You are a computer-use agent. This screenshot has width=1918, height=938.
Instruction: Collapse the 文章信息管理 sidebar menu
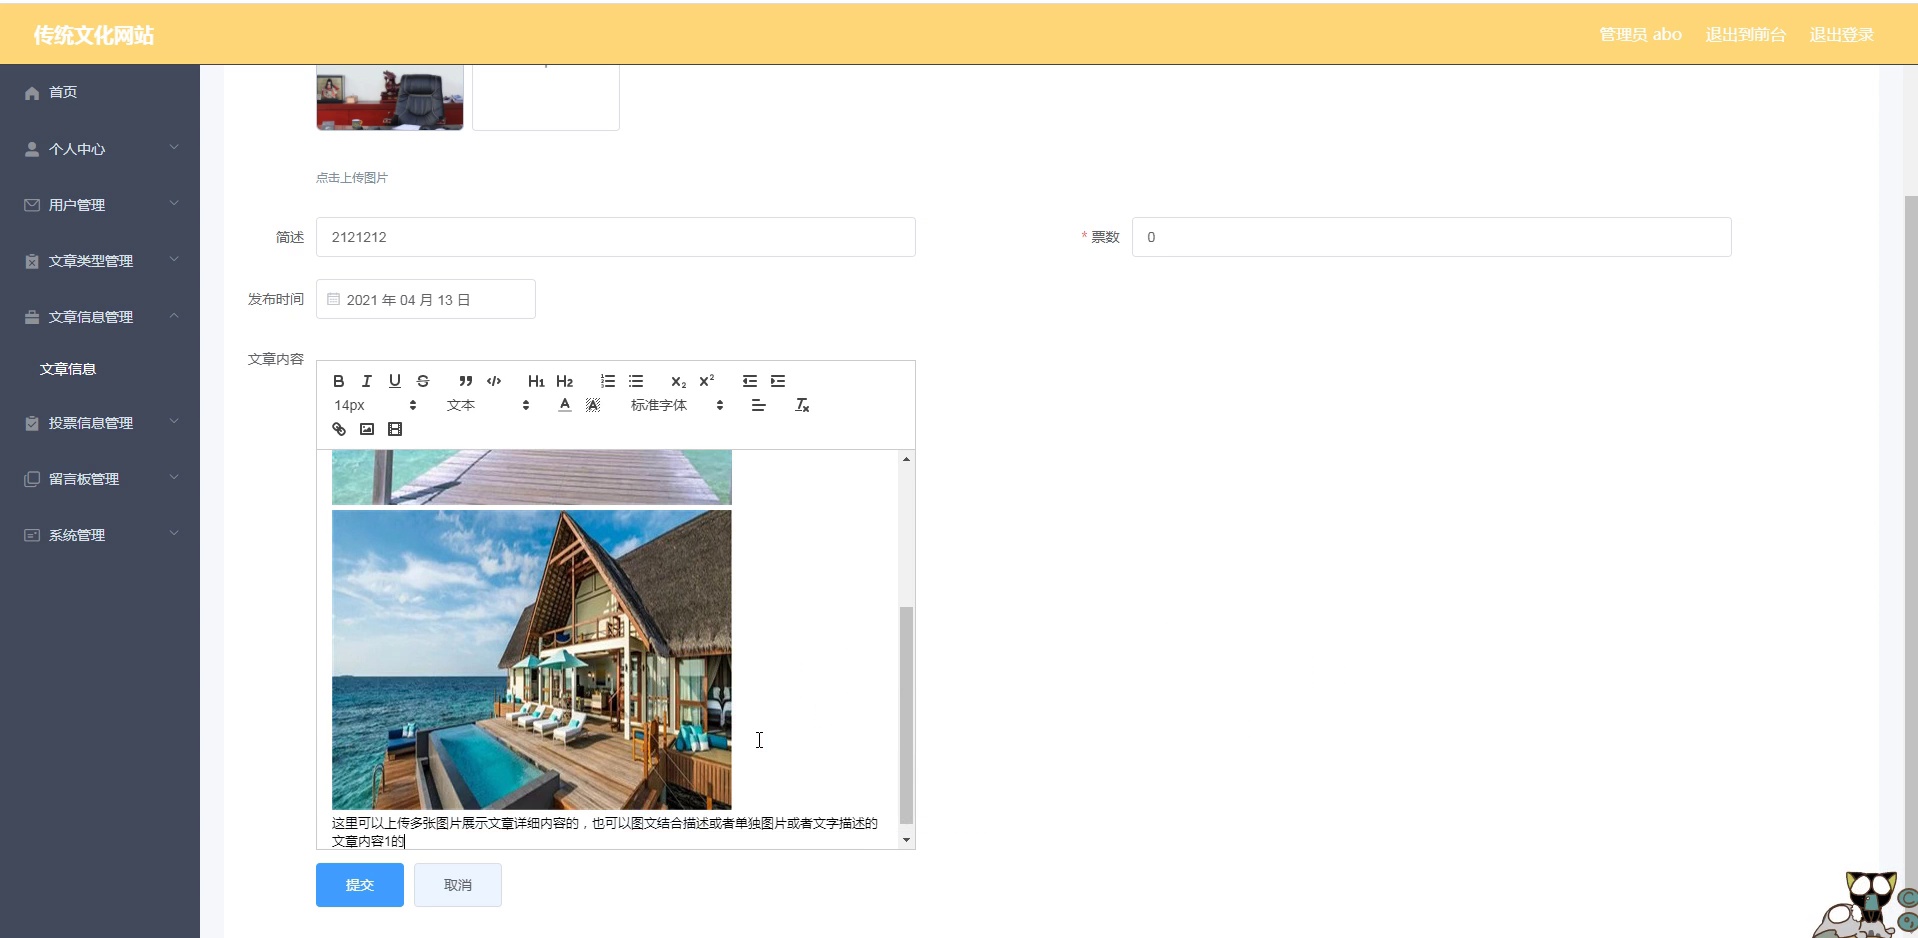(x=100, y=317)
